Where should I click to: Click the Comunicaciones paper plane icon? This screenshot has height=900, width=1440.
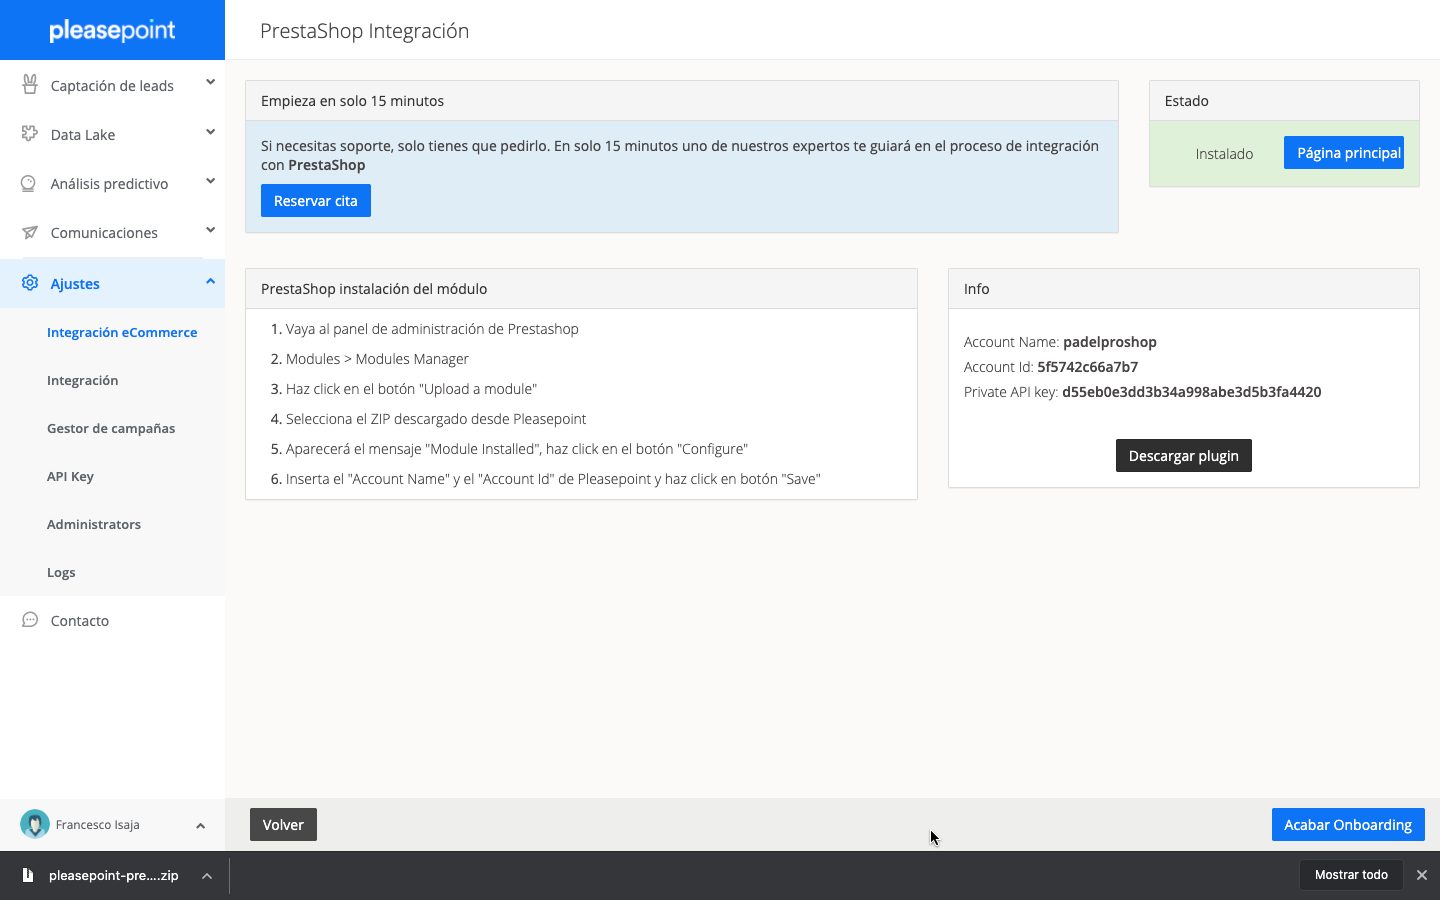(30, 232)
